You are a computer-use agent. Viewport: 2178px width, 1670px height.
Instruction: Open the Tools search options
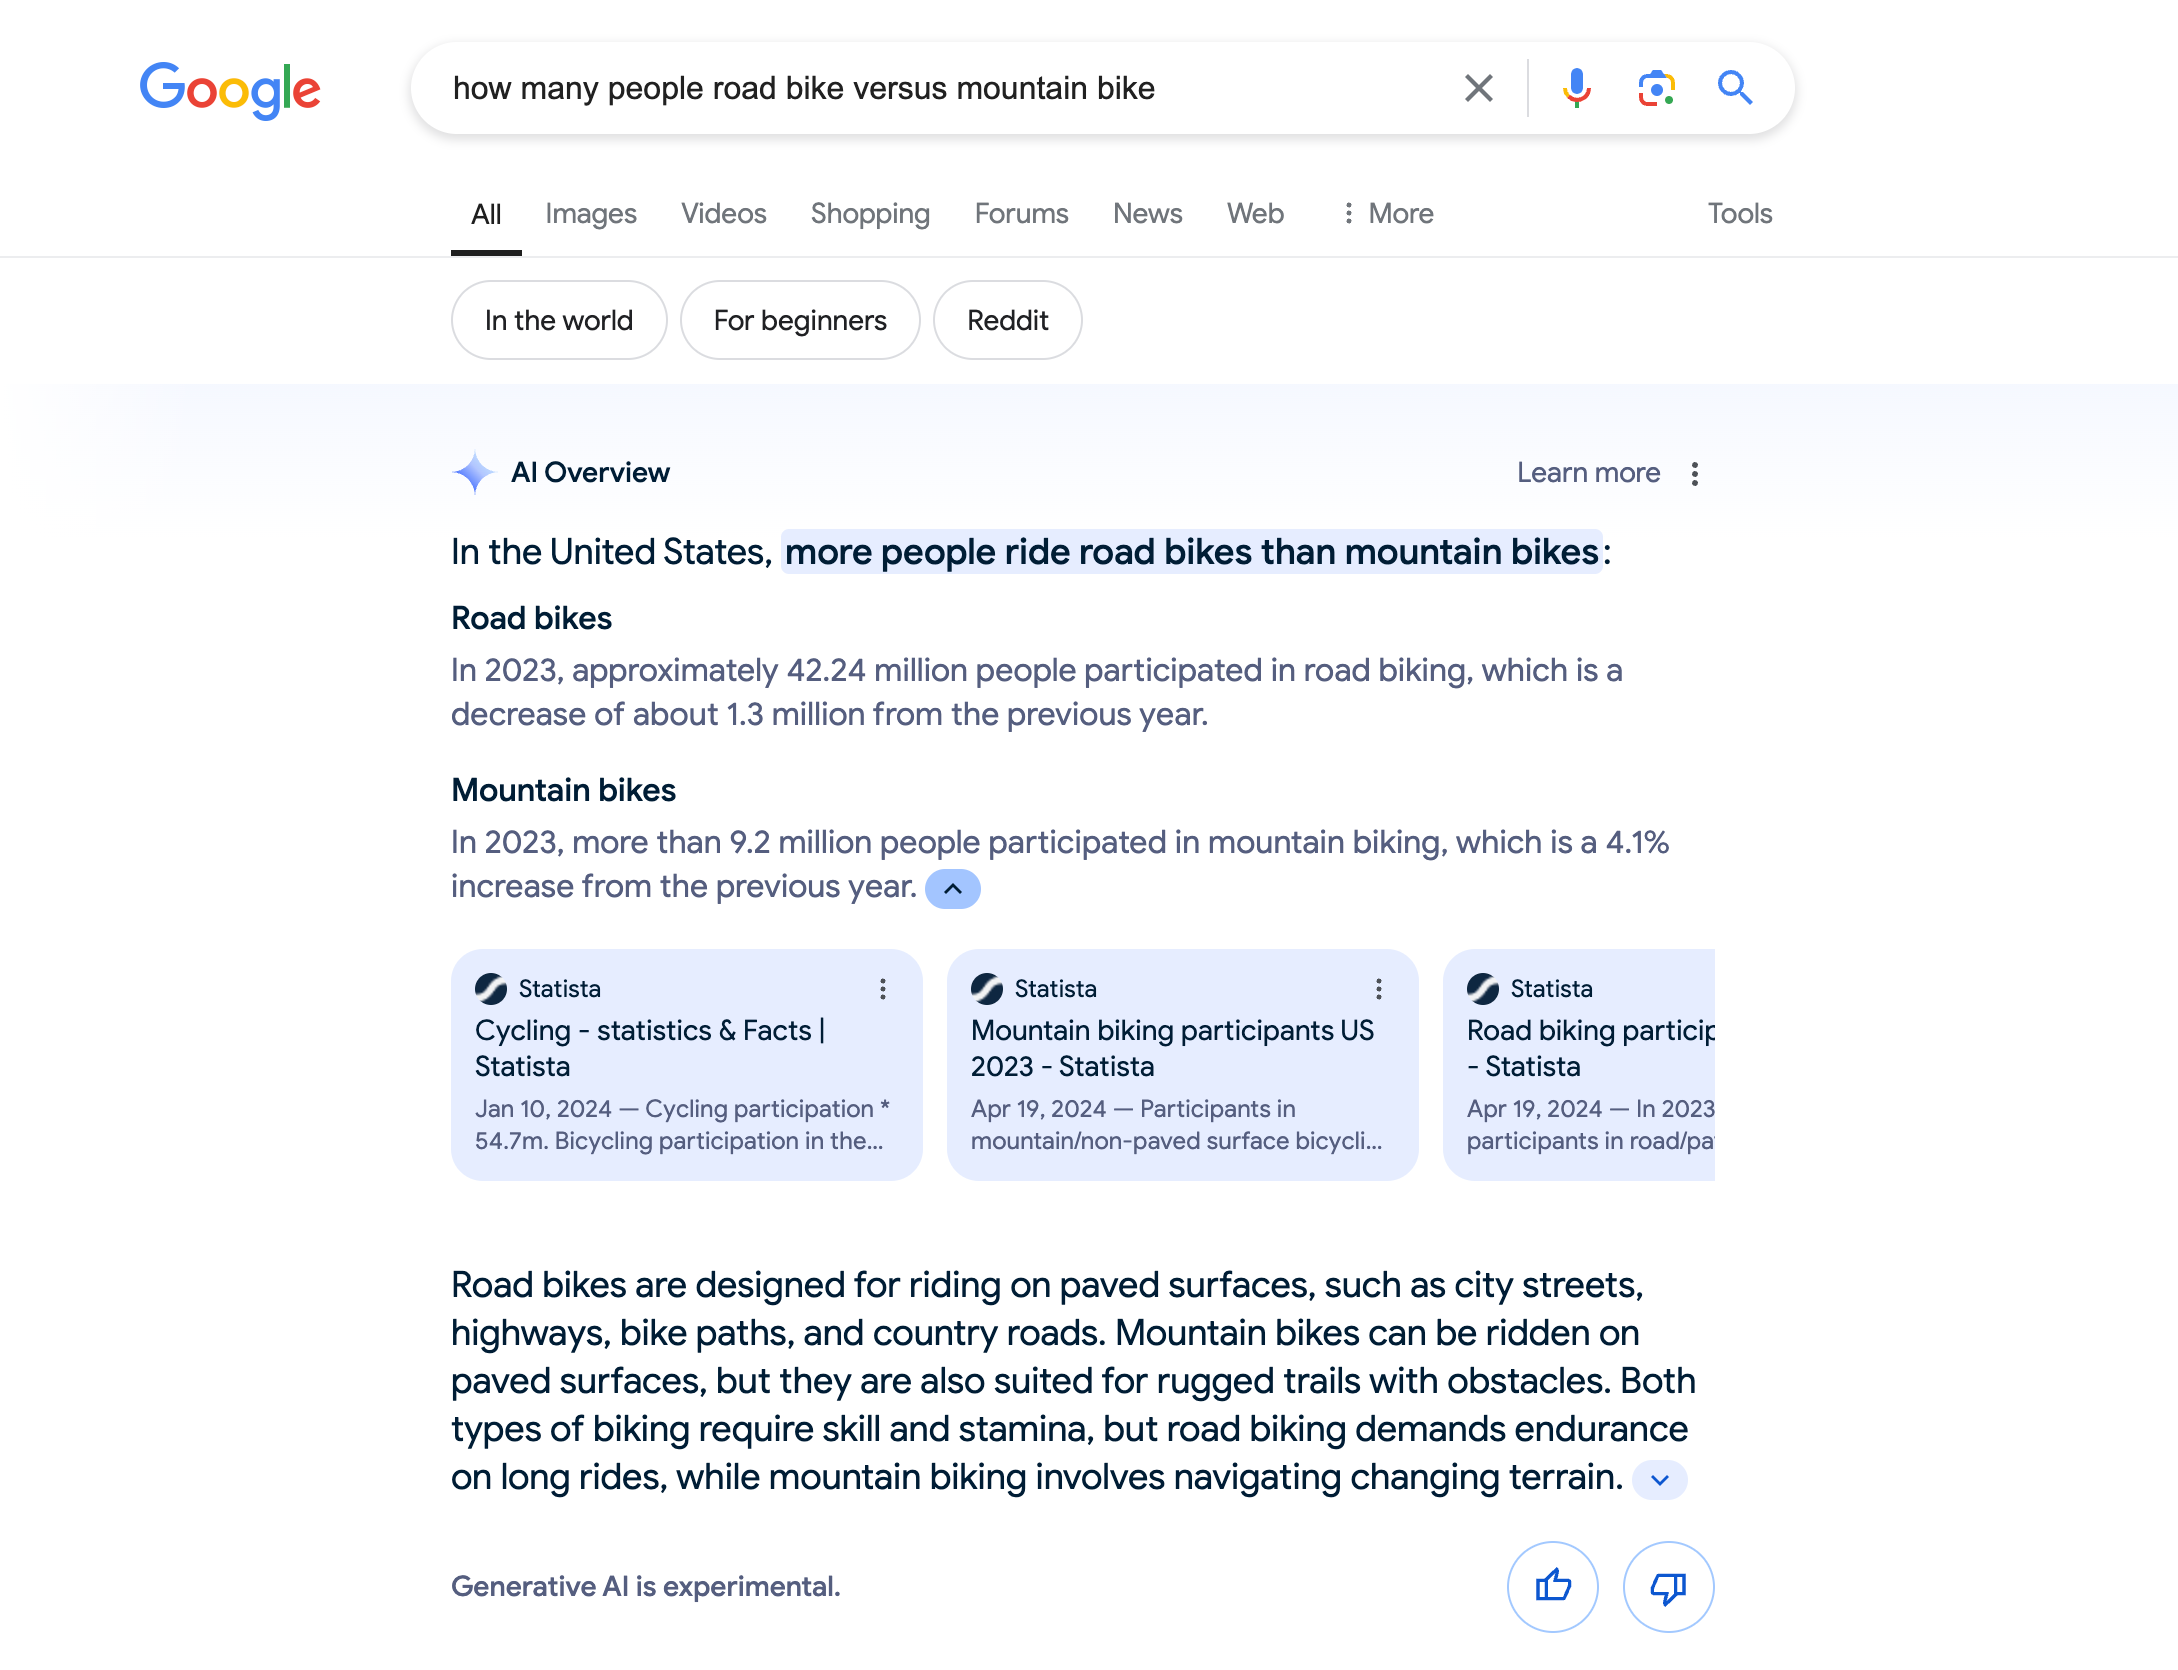click(1739, 213)
